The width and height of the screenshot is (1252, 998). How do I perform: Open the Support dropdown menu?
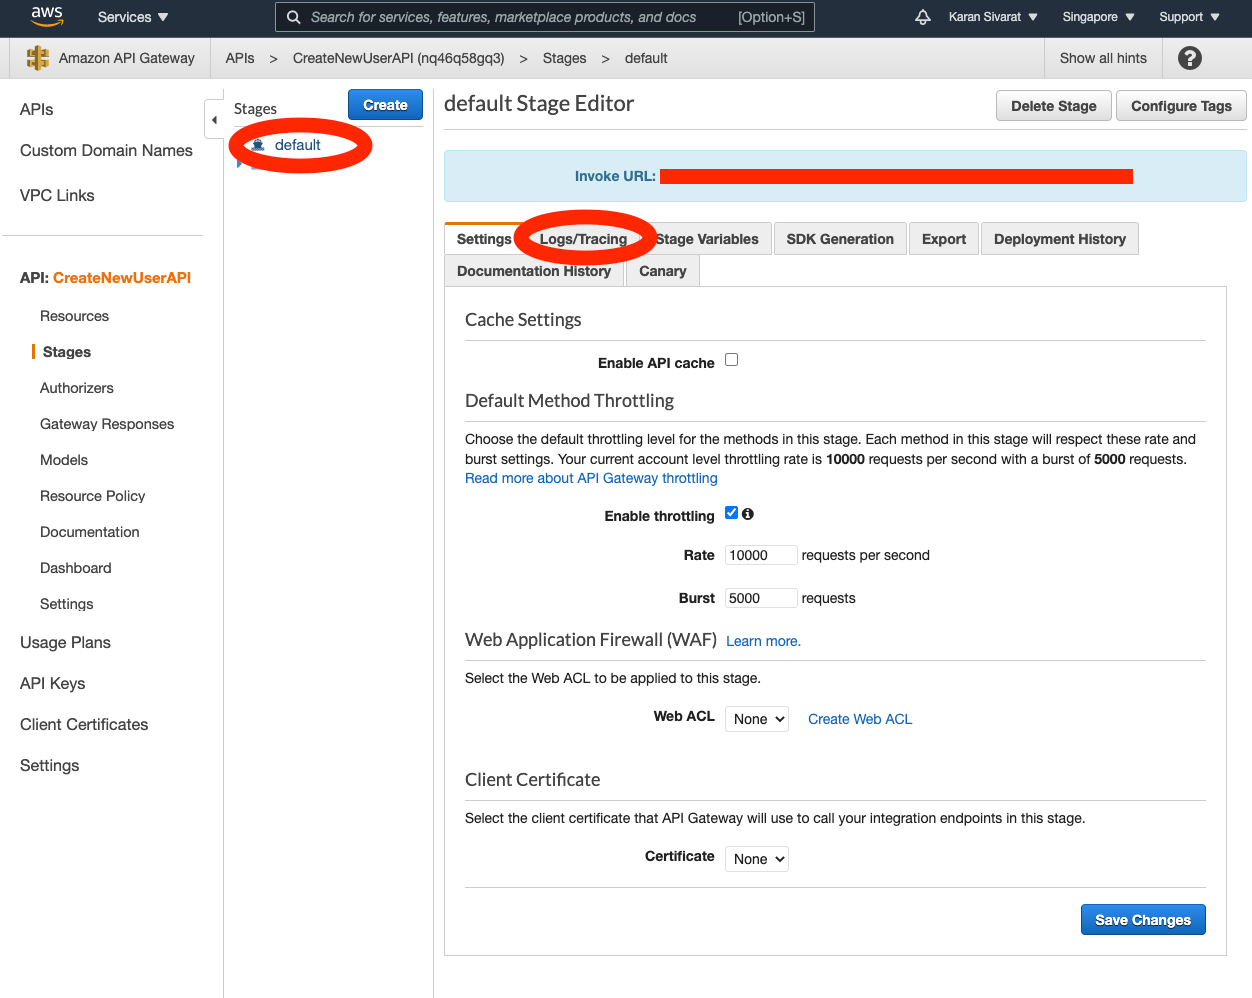pyautogui.click(x=1189, y=17)
